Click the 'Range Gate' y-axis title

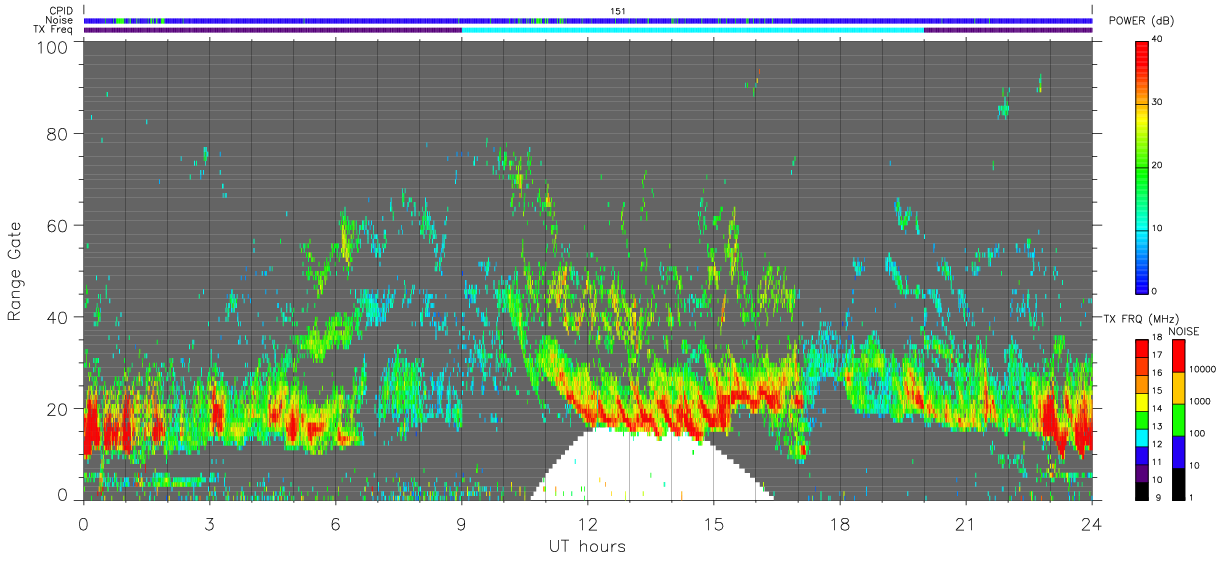coord(15,271)
